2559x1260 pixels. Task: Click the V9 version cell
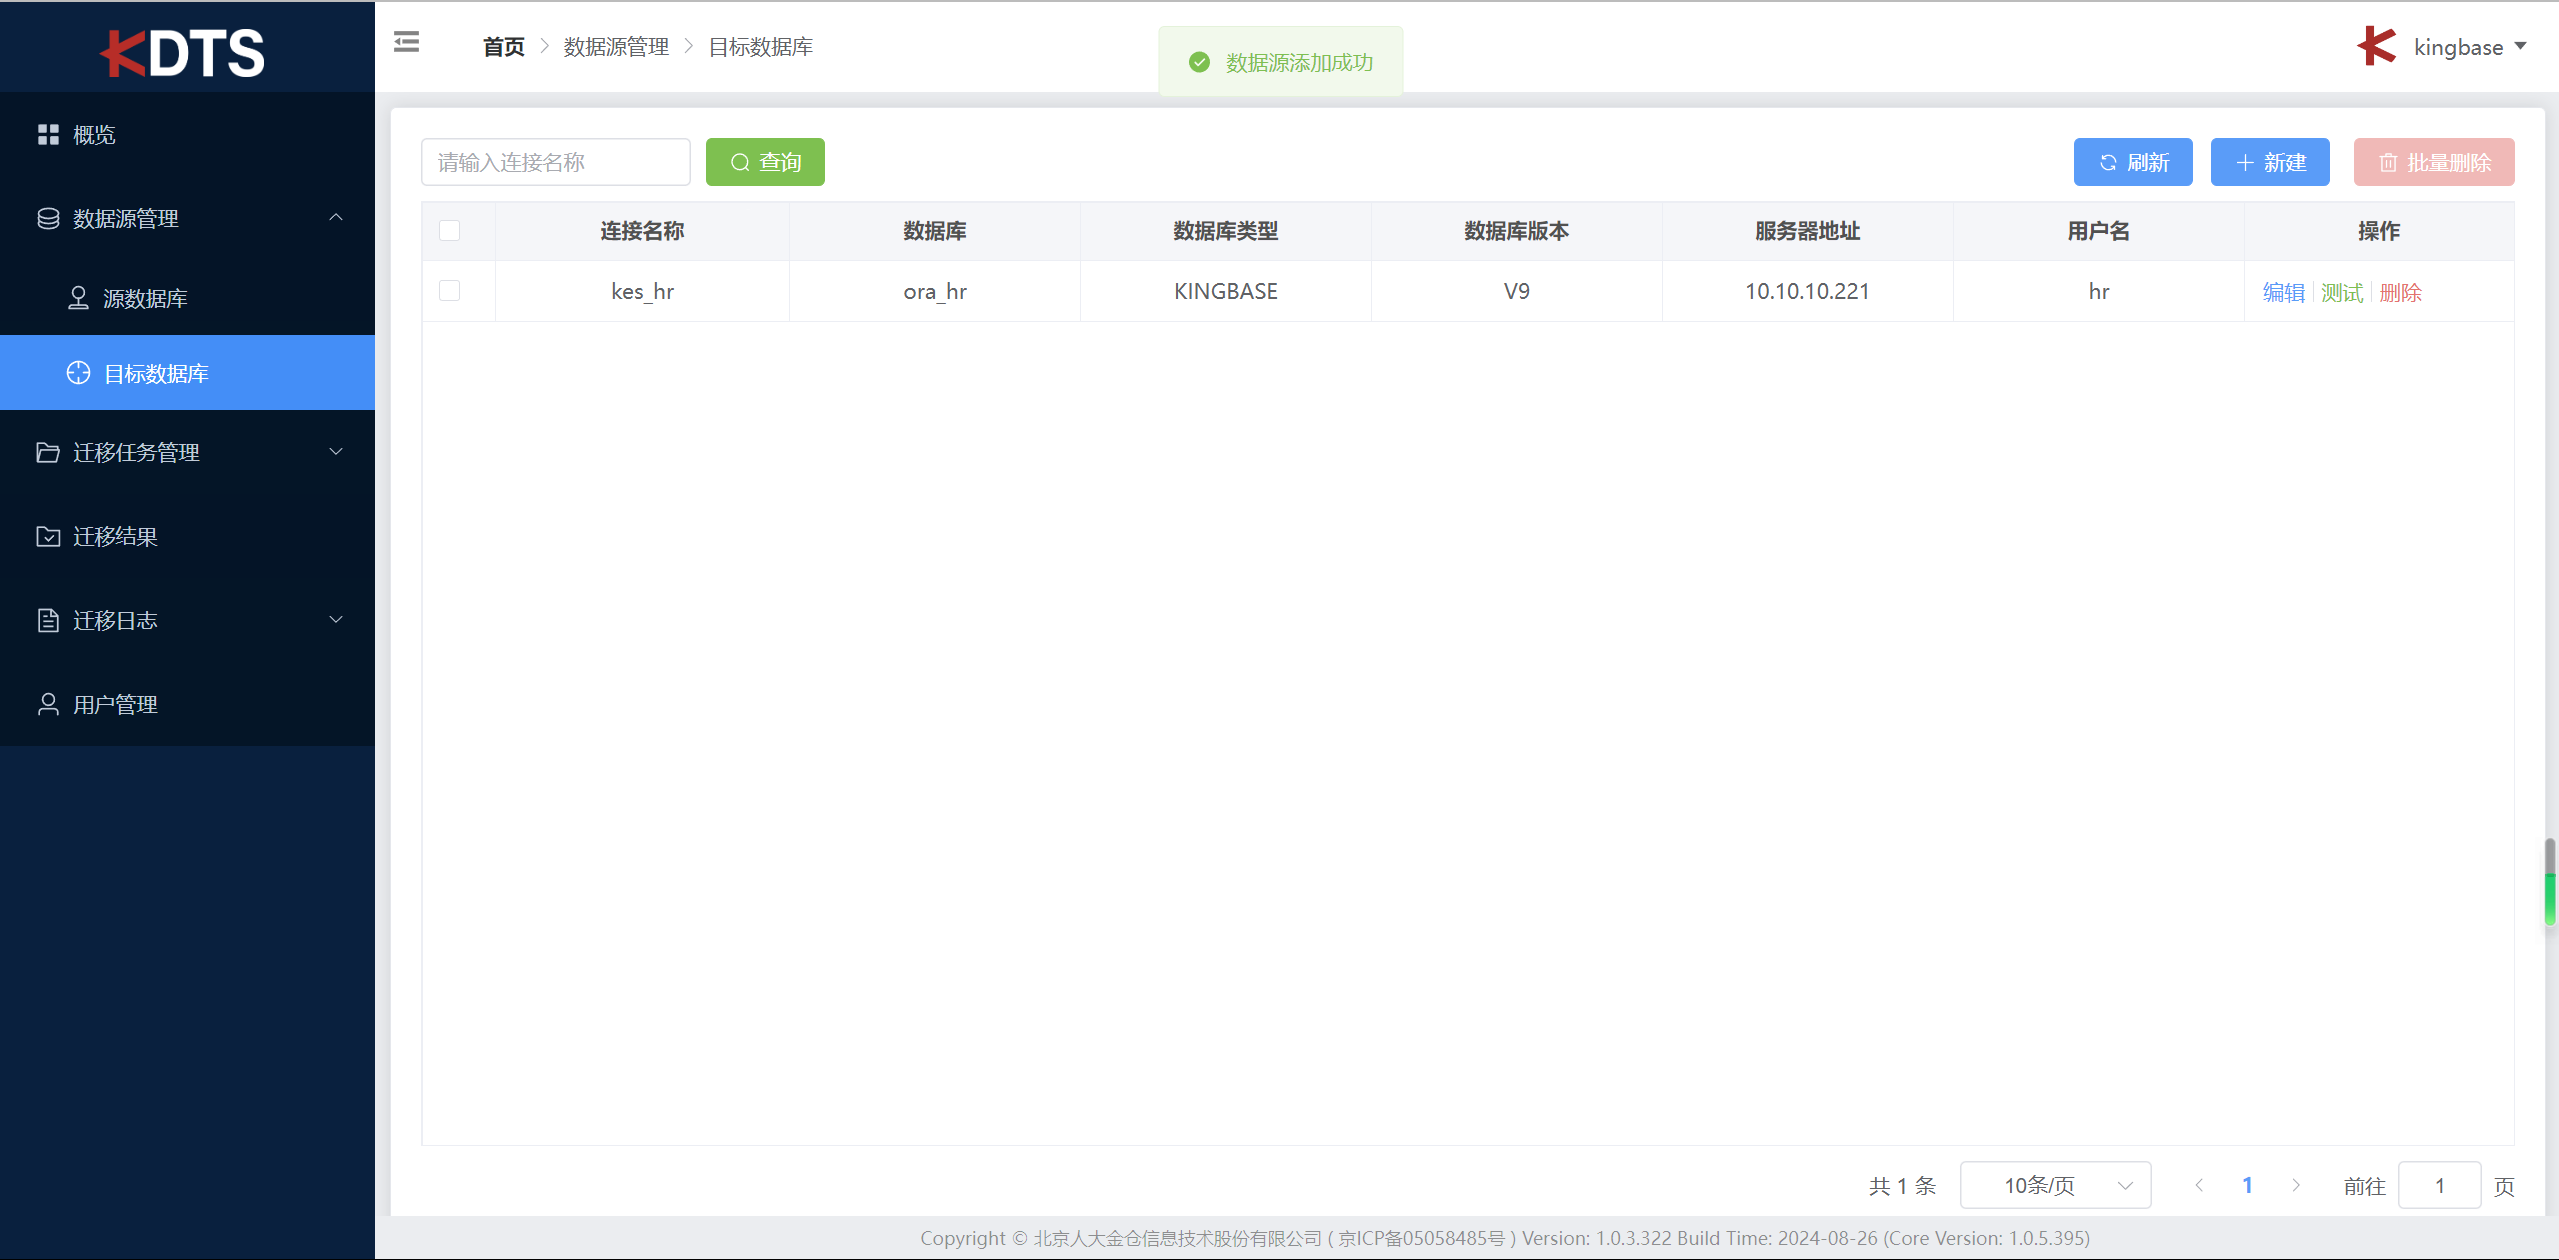[1517, 291]
